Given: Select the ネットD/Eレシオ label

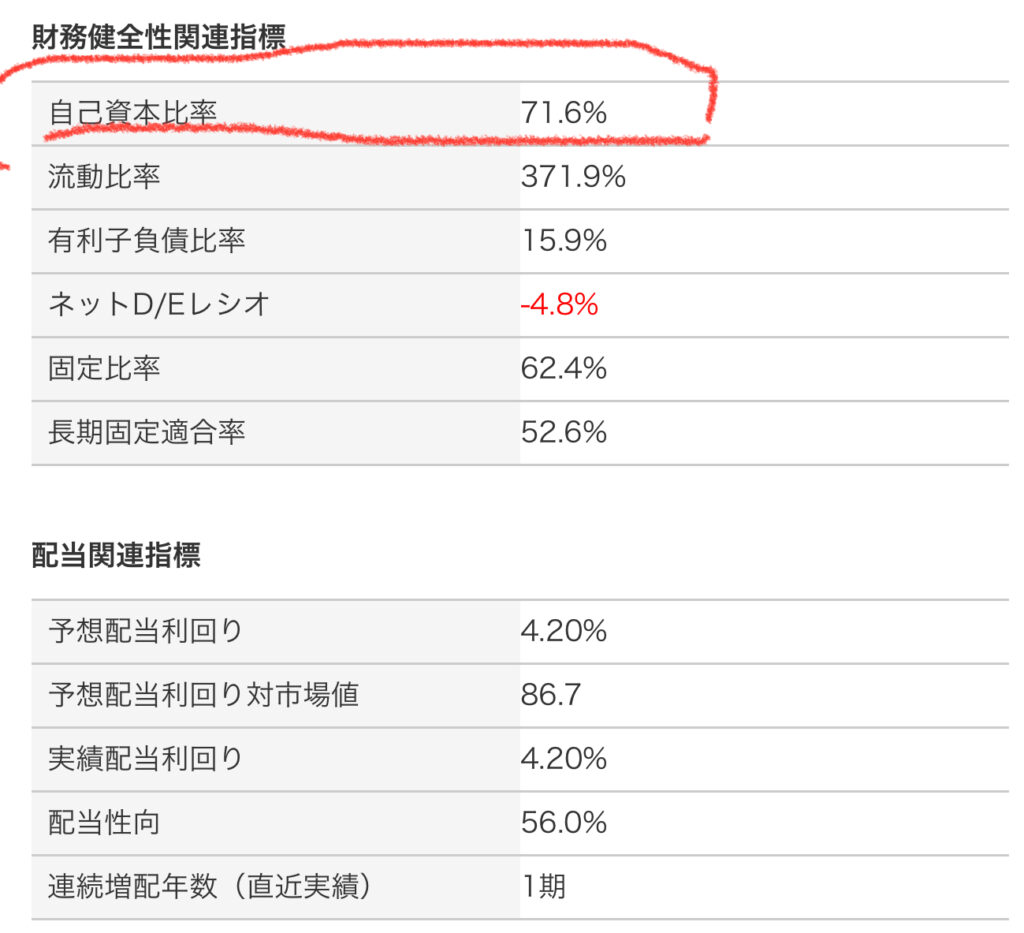Looking at the screenshot, I should (159, 305).
